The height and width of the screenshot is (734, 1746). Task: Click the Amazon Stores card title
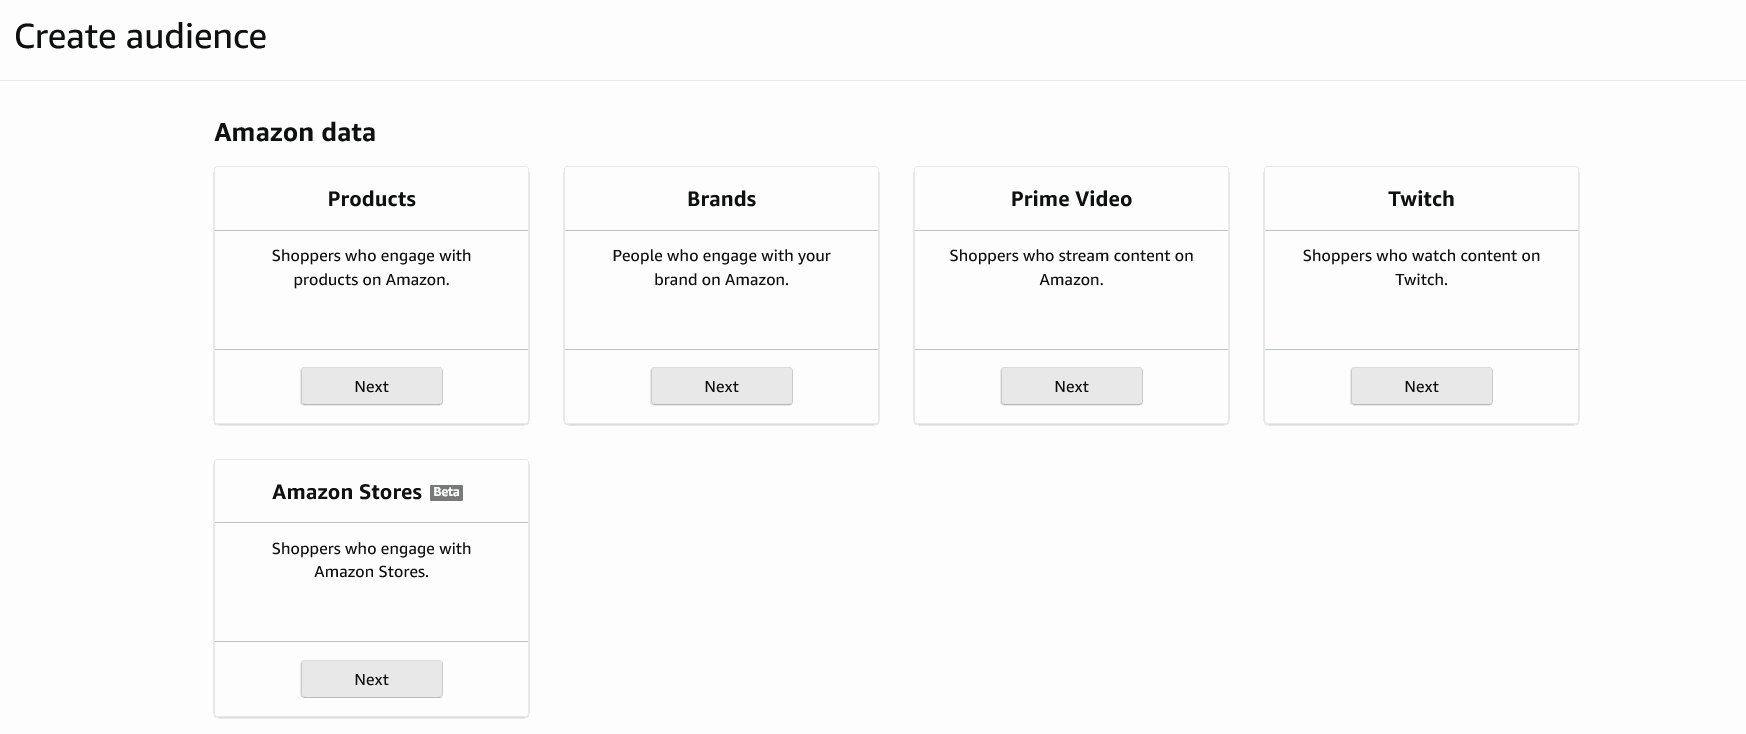(347, 492)
